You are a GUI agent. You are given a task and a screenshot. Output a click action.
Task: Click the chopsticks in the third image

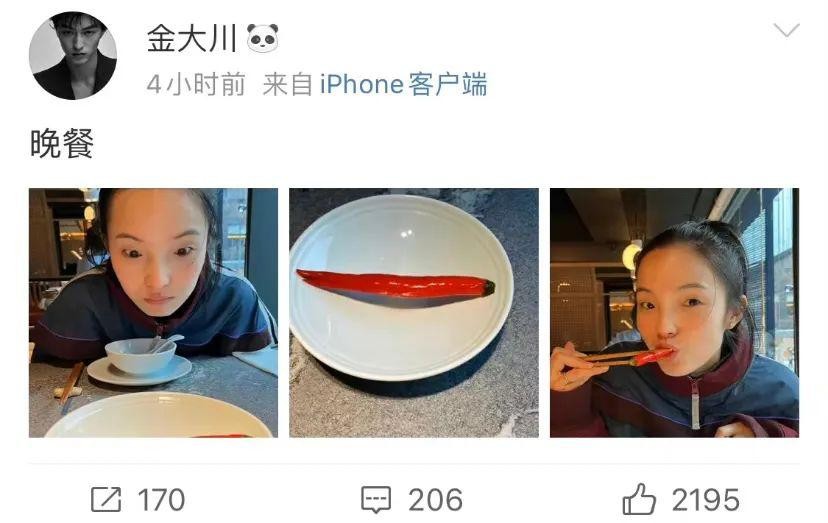(613, 358)
